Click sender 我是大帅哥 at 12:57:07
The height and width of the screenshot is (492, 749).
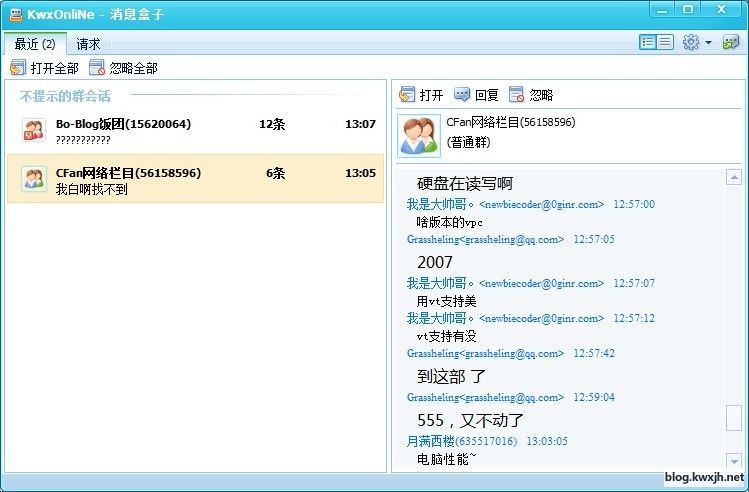coord(505,283)
